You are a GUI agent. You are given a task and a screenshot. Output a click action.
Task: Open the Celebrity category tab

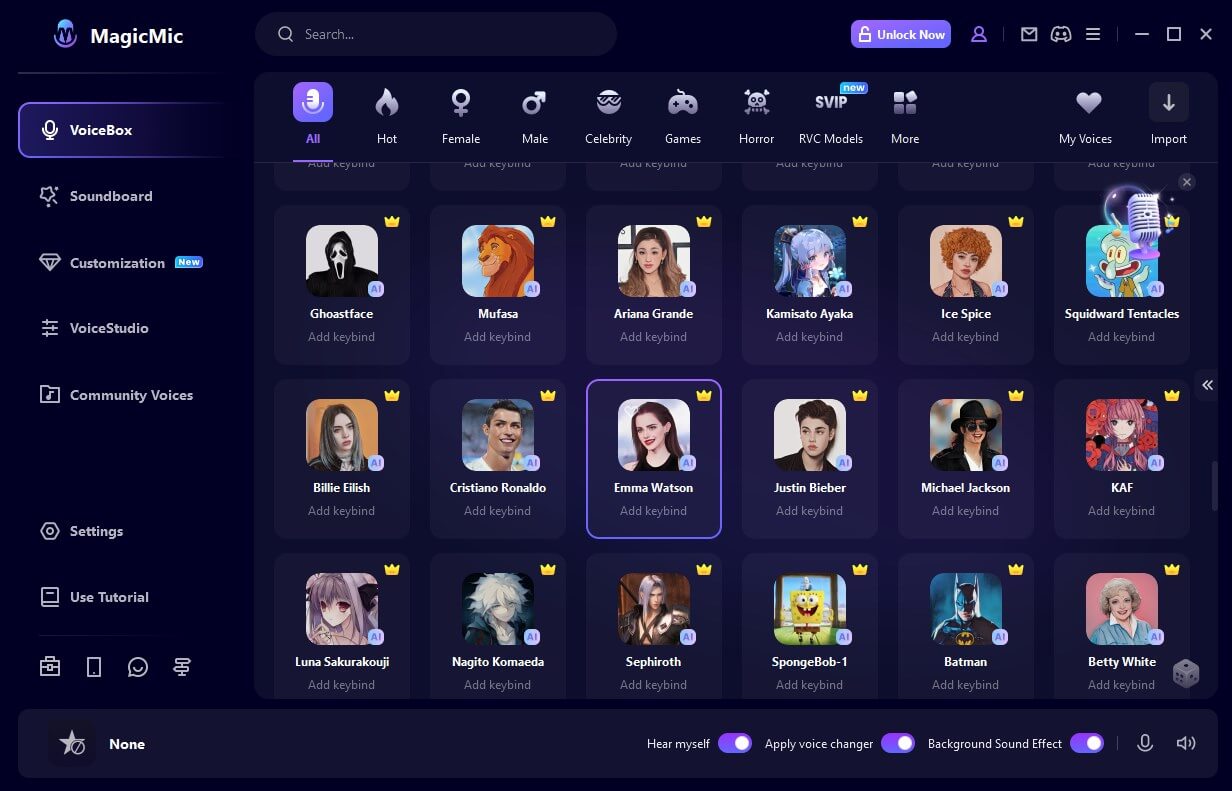pos(608,114)
